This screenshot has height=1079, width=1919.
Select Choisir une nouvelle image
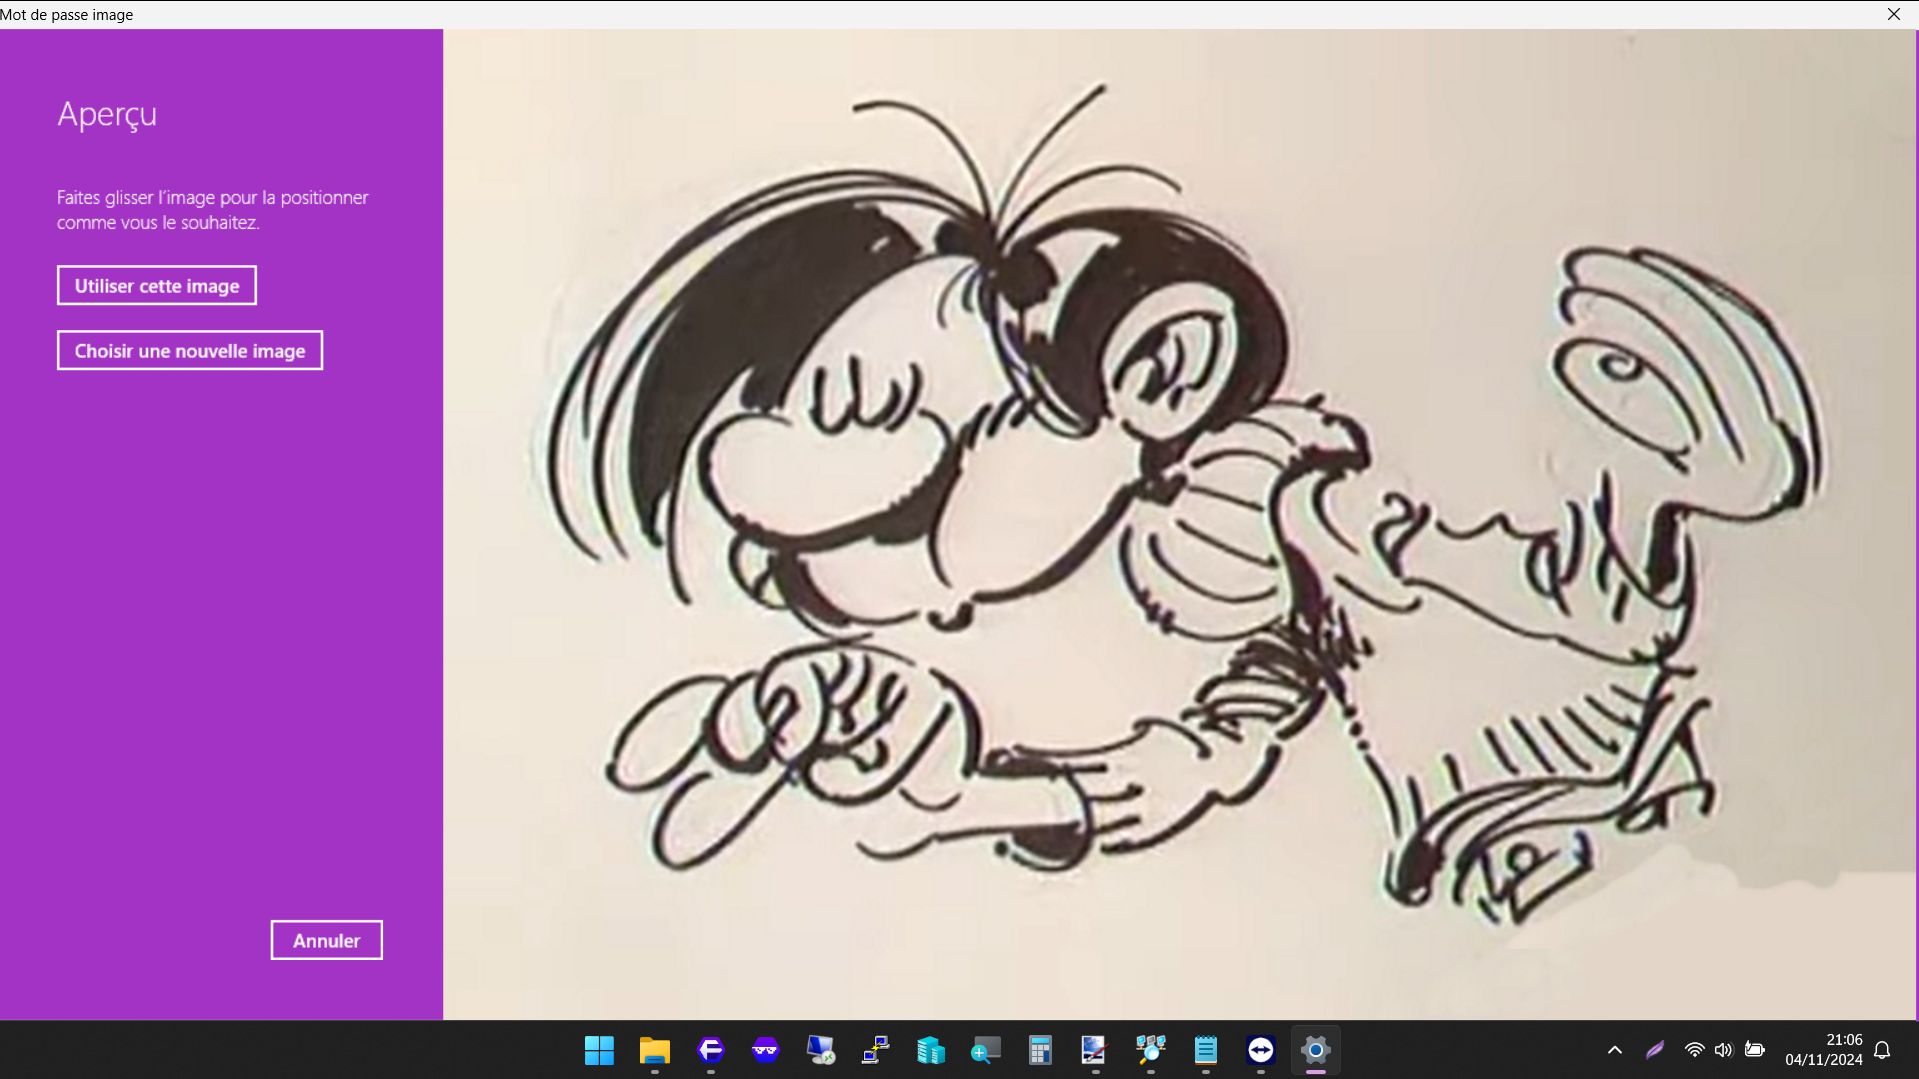190,351
